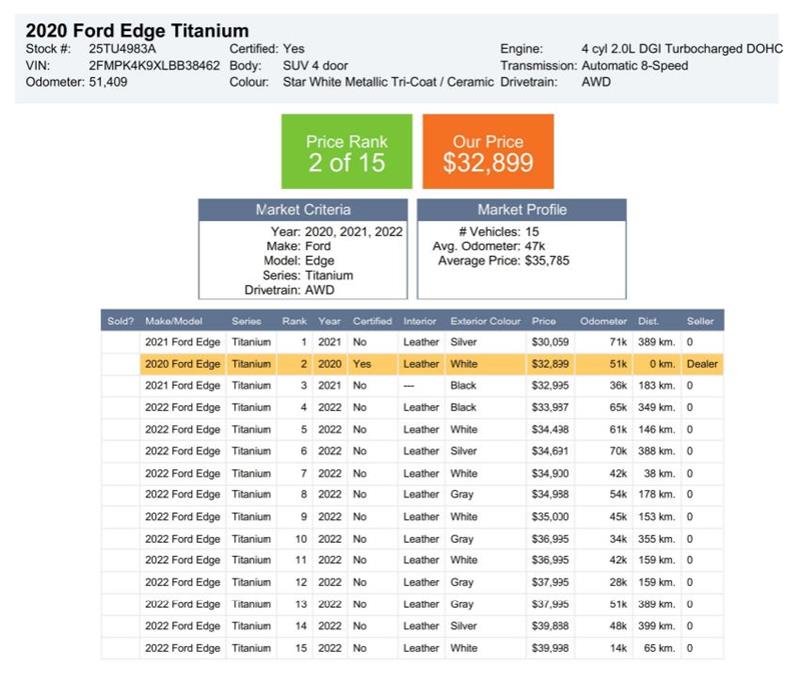The height and width of the screenshot is (696, 800).
Task: Select the rank 15 vehicle priced $39,998
Action: click(x=400, y=648)
